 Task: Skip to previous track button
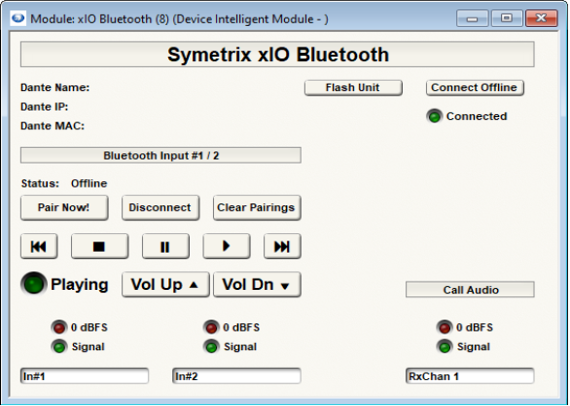(39, 246)
